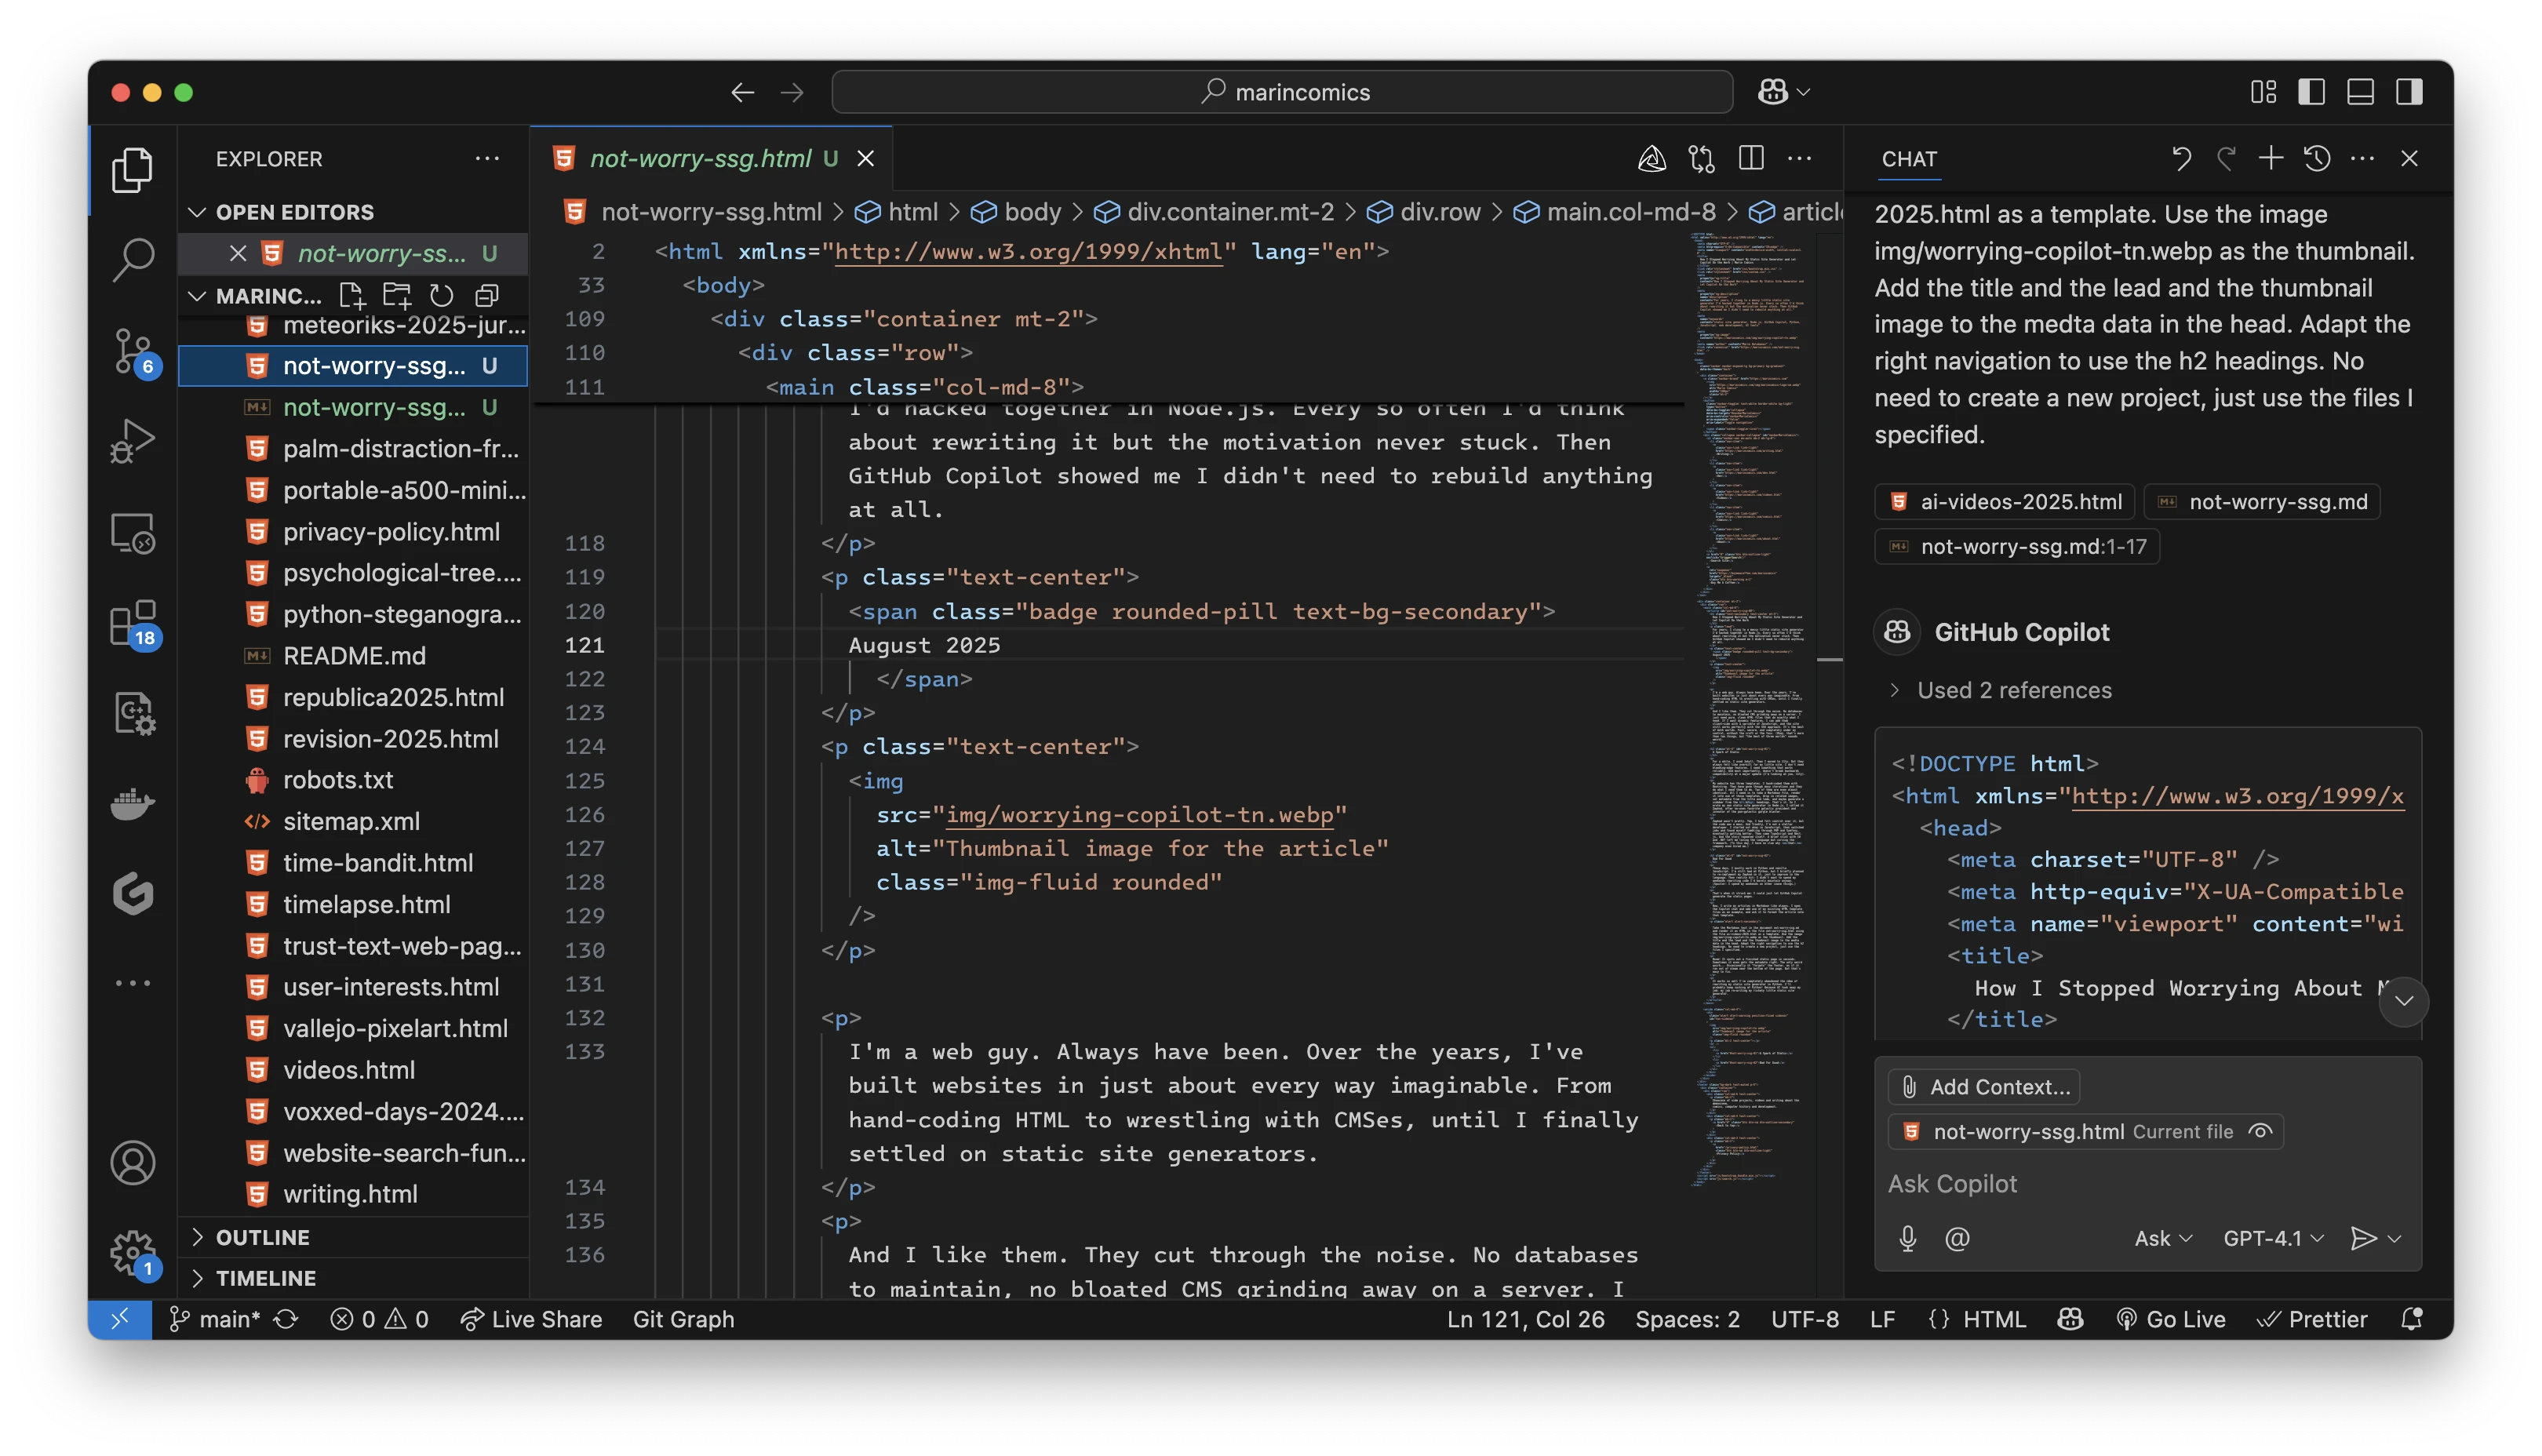
Task: Select the not-worry-ssg.html editor tab
Action: (700, 158)
